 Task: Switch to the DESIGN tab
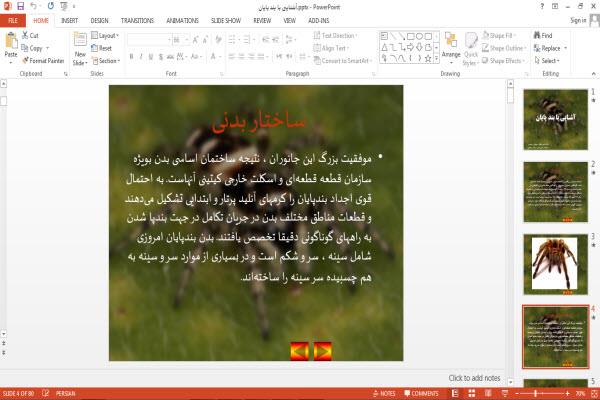click(99, 21)
